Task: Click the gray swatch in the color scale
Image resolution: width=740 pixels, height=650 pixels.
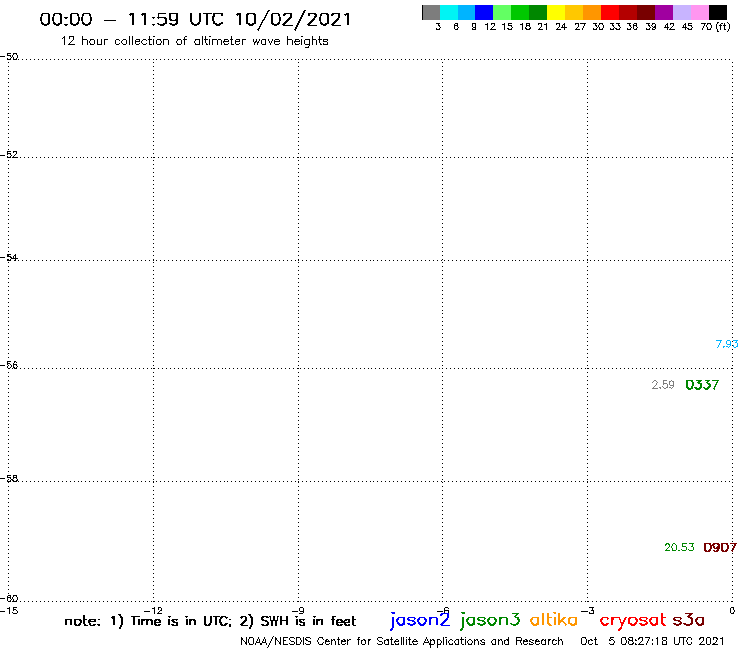Action: 431,13
